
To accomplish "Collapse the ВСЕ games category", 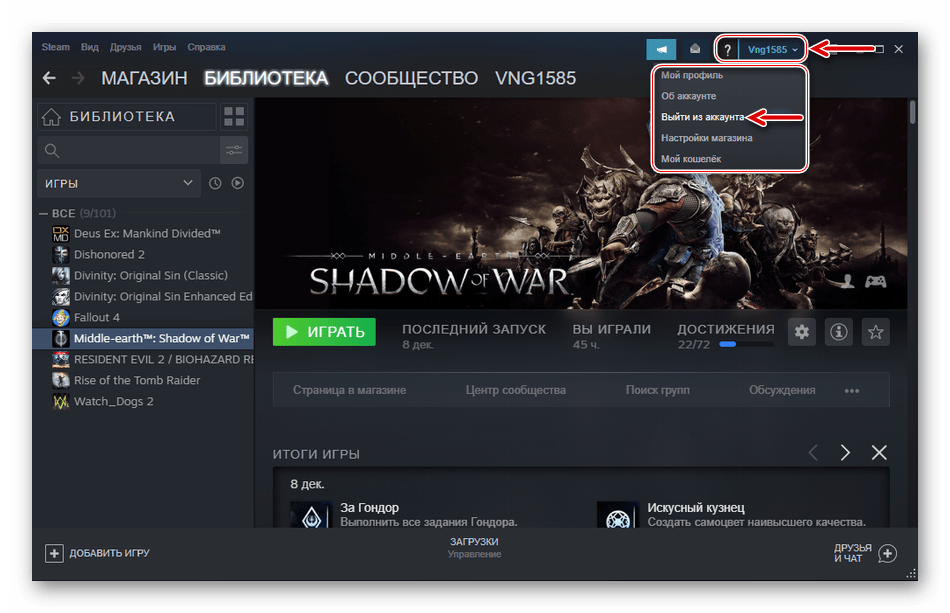I will point(43,213).
